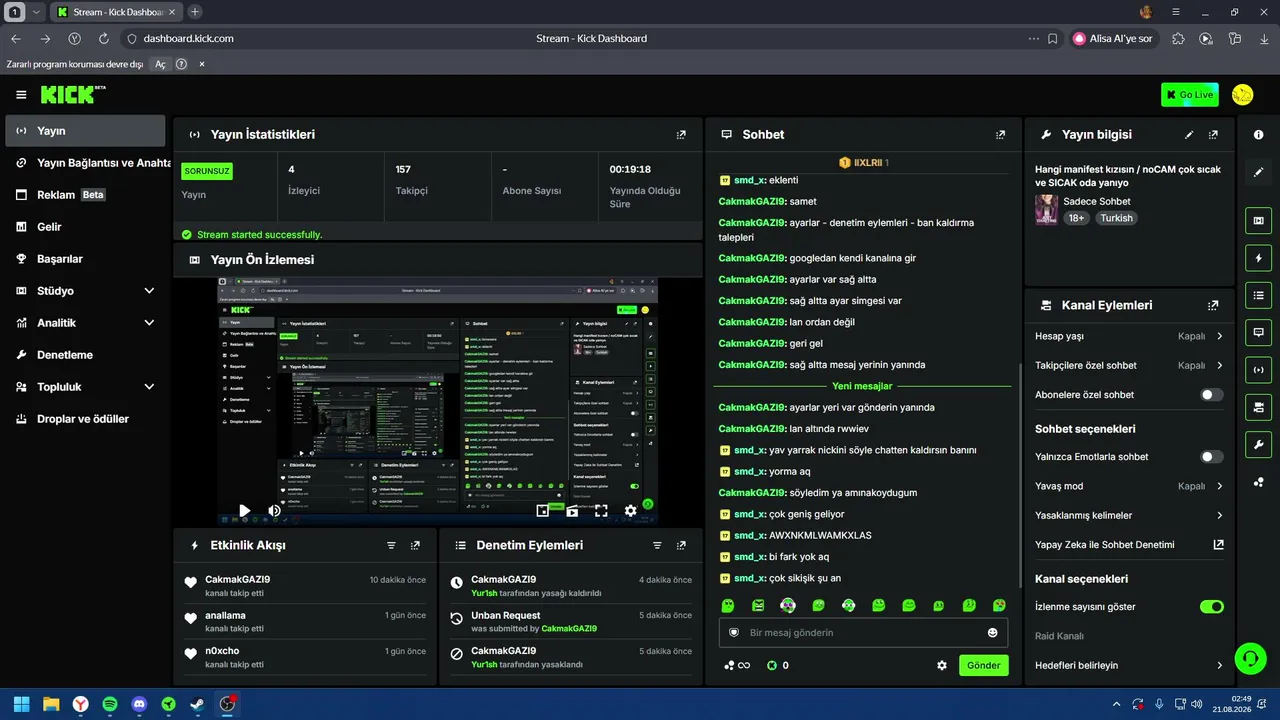Play the stream preview video
1280x720 pixels.
pyautogui.click(x=244, y=510)
